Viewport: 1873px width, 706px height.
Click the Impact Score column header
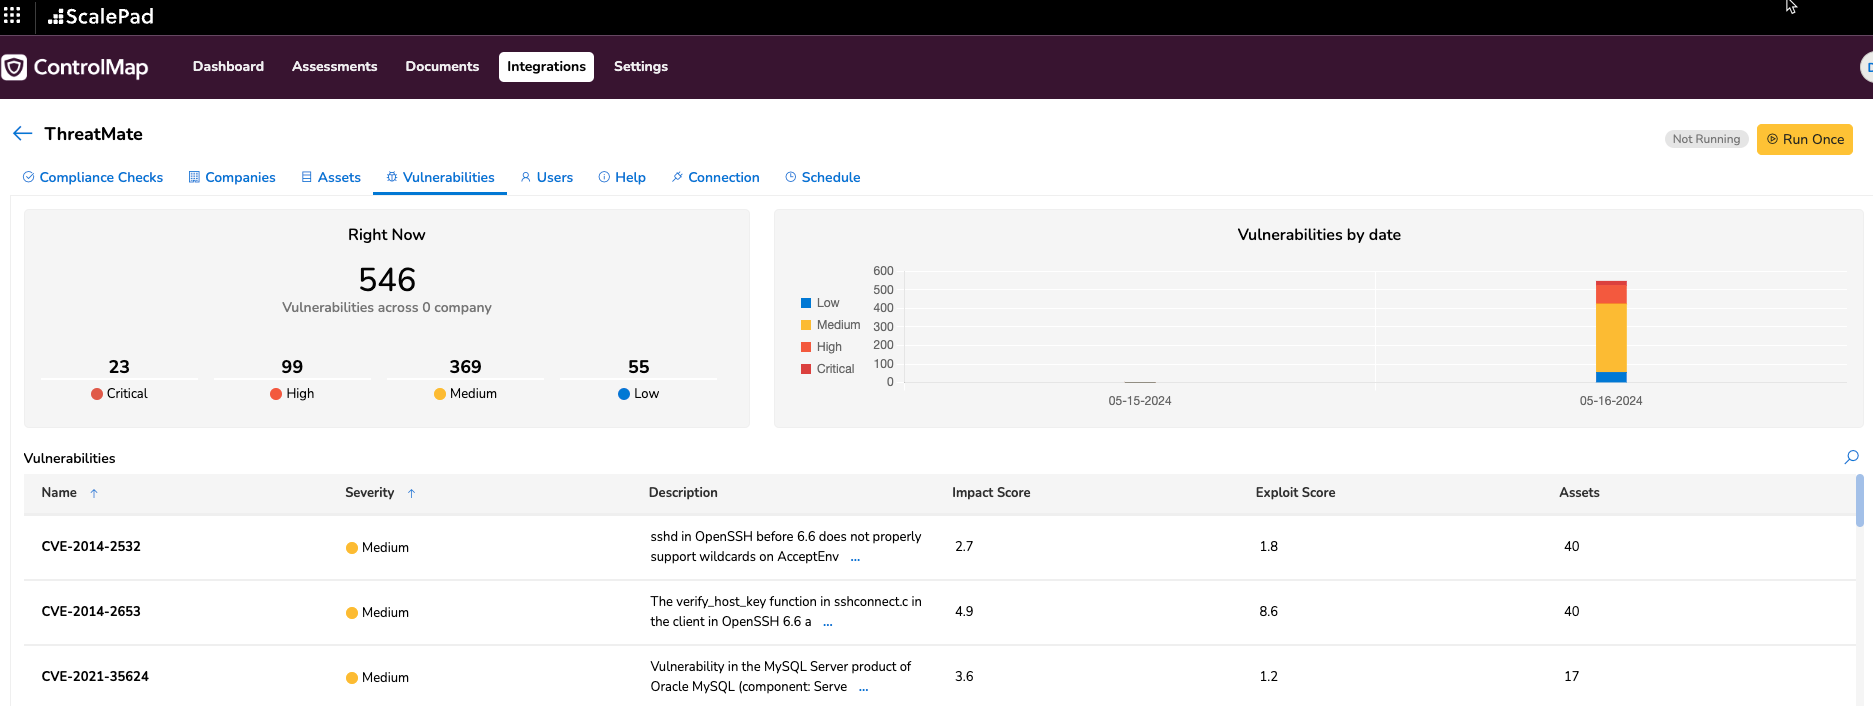991,493
